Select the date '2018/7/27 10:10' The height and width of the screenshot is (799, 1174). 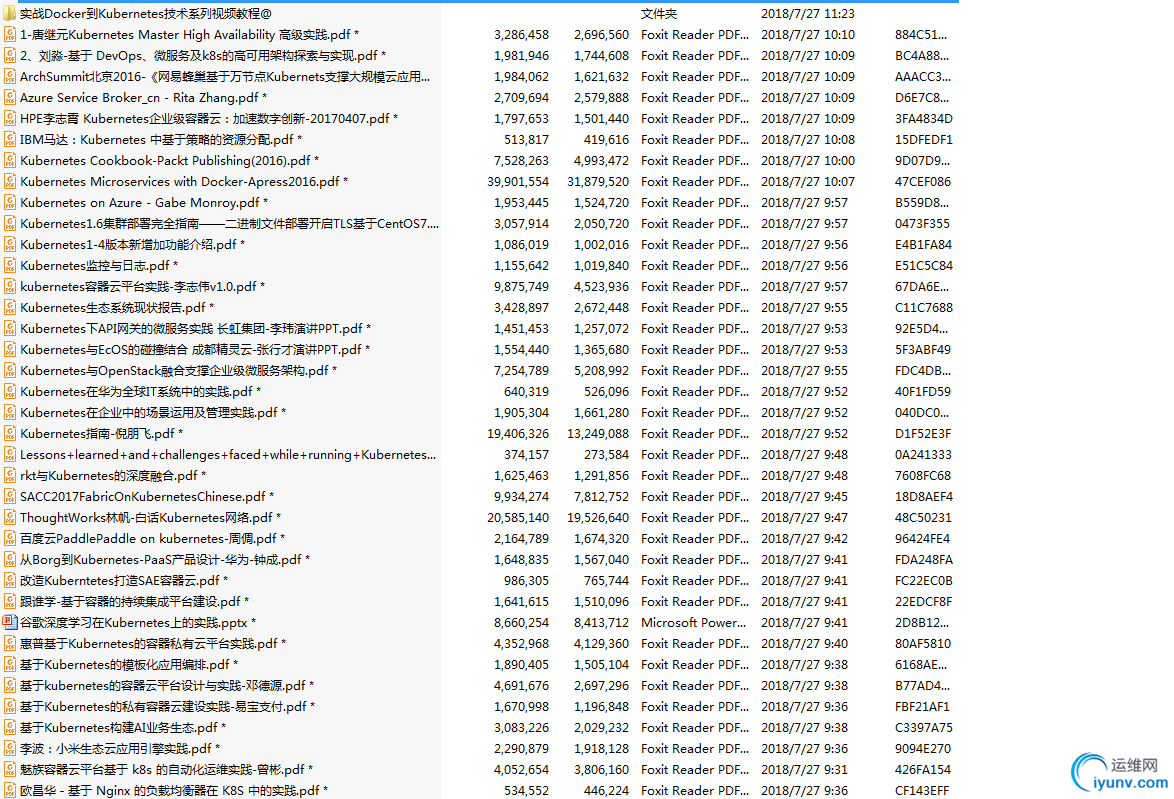click(x=808, y=34)
